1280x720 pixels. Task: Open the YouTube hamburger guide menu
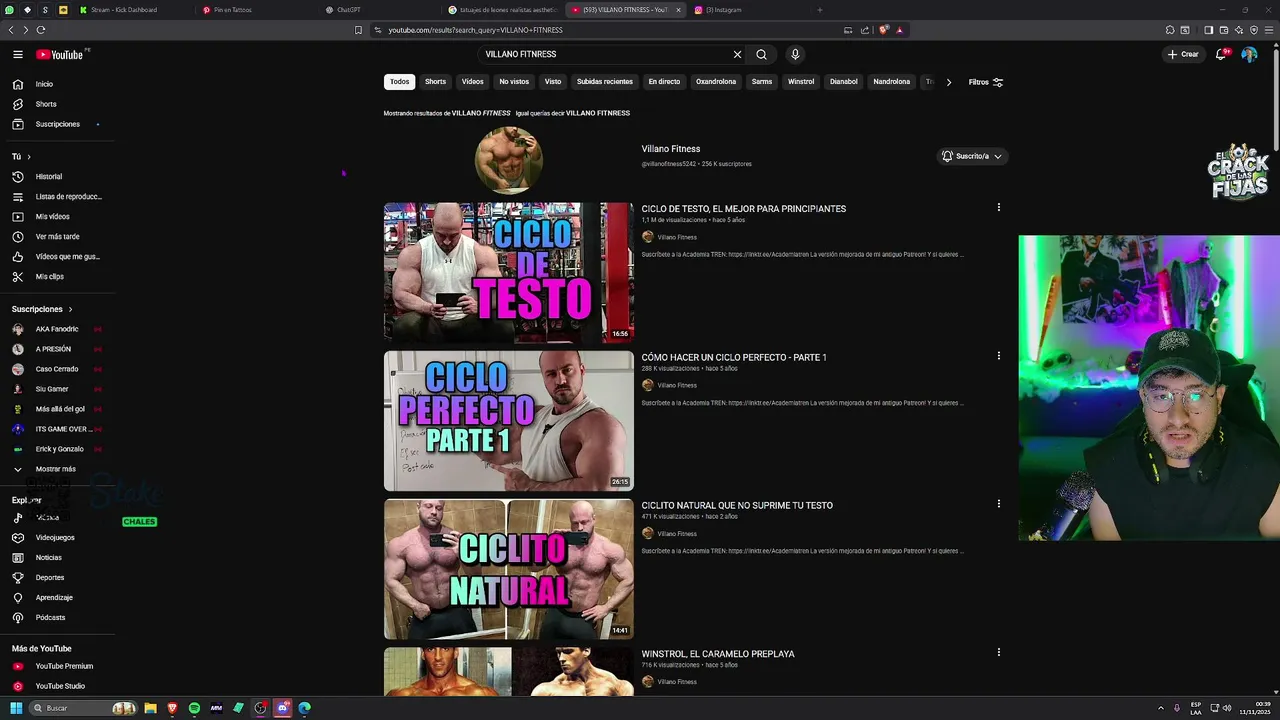click(x=18, y=55)
